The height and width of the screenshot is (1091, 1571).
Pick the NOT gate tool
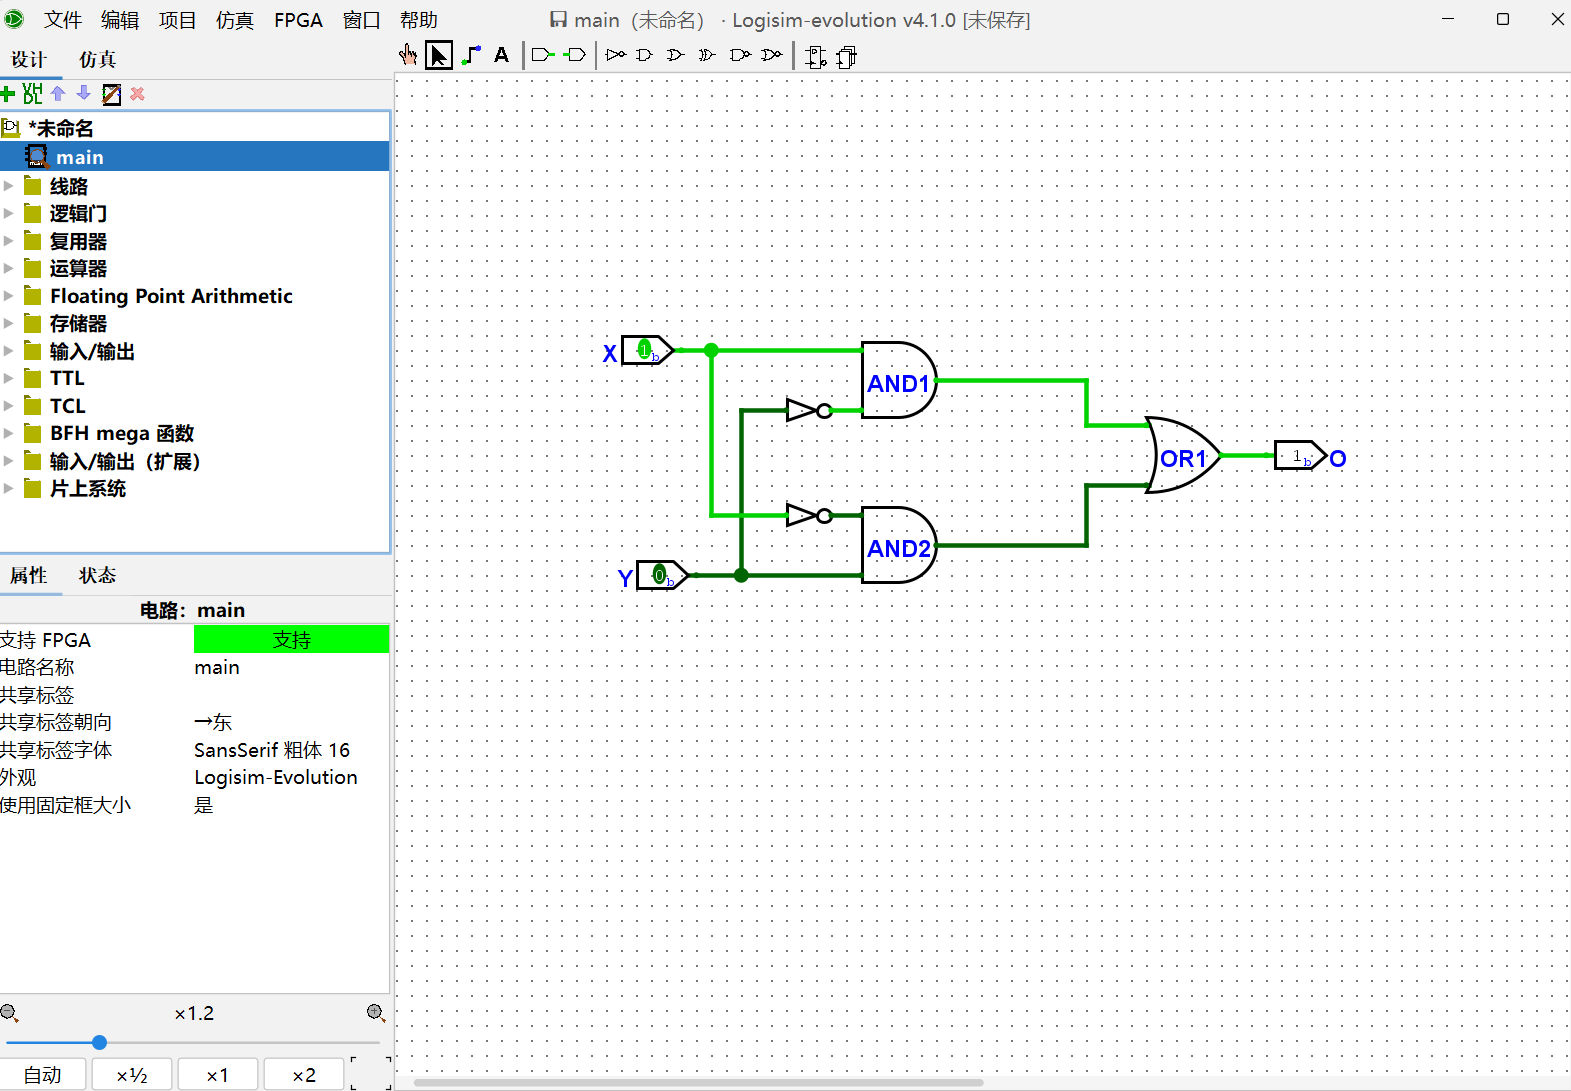click(616, 55)
